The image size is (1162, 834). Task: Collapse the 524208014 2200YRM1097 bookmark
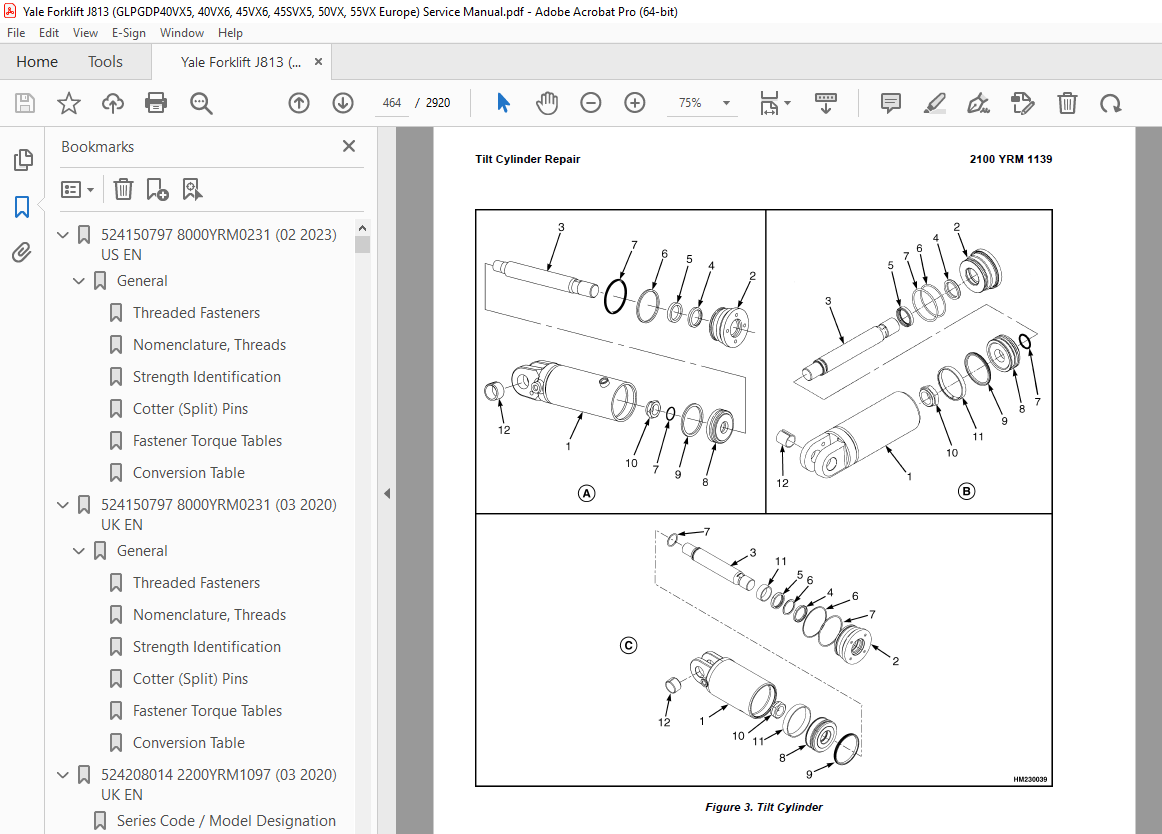[x=63, y=775]
